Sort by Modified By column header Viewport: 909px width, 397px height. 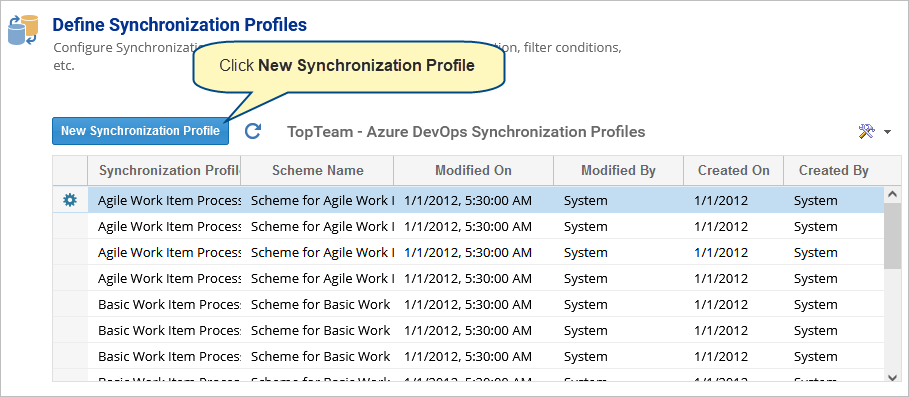pos(619,170)
